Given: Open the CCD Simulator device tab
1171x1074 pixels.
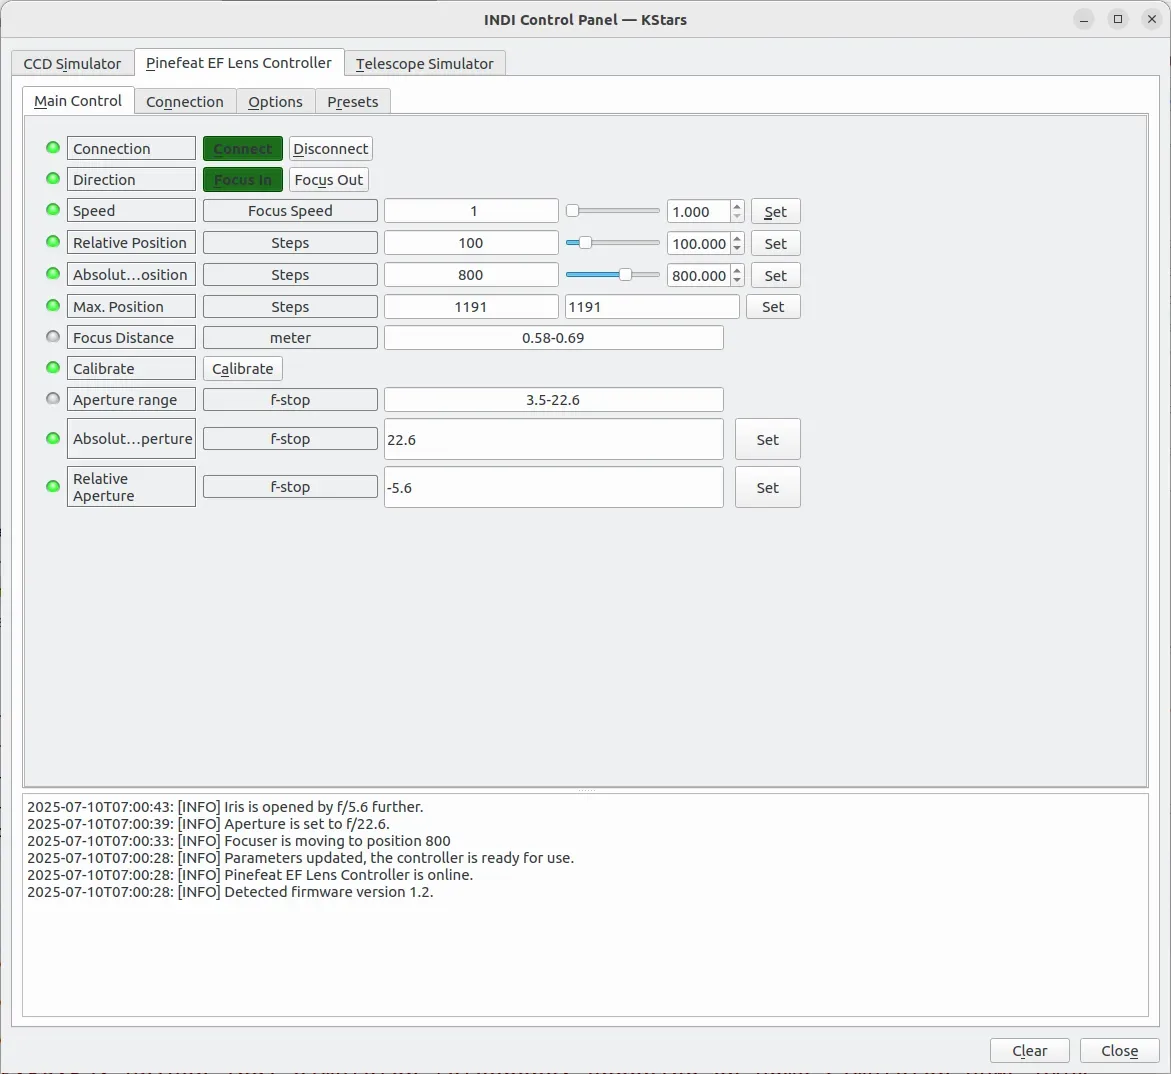Looking at the screenshot, I should point(72,63).
